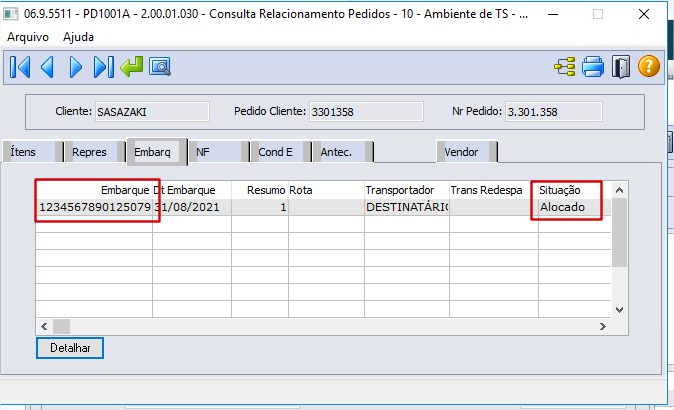Viewport: 674px width, 410px height.
Task: Click the grid scroll right arrow
Action: pos(603,327)
